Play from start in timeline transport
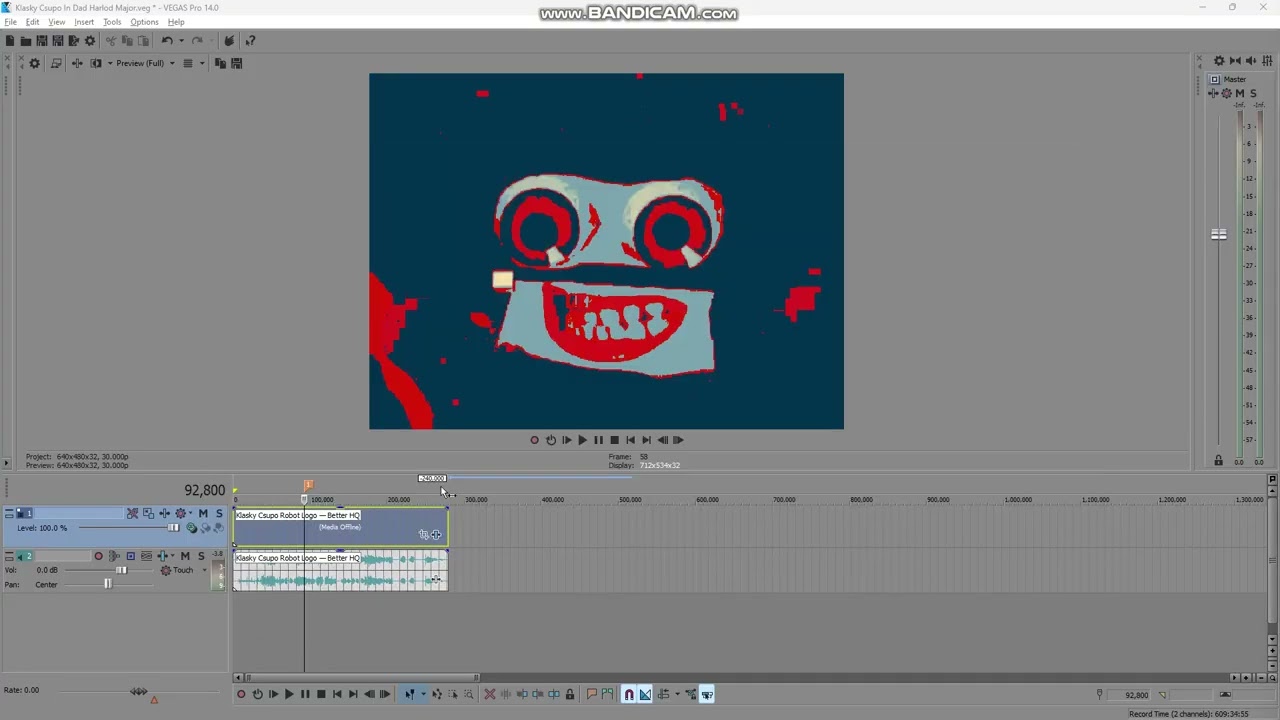The image size is (1280, 720). click(273, 694)
